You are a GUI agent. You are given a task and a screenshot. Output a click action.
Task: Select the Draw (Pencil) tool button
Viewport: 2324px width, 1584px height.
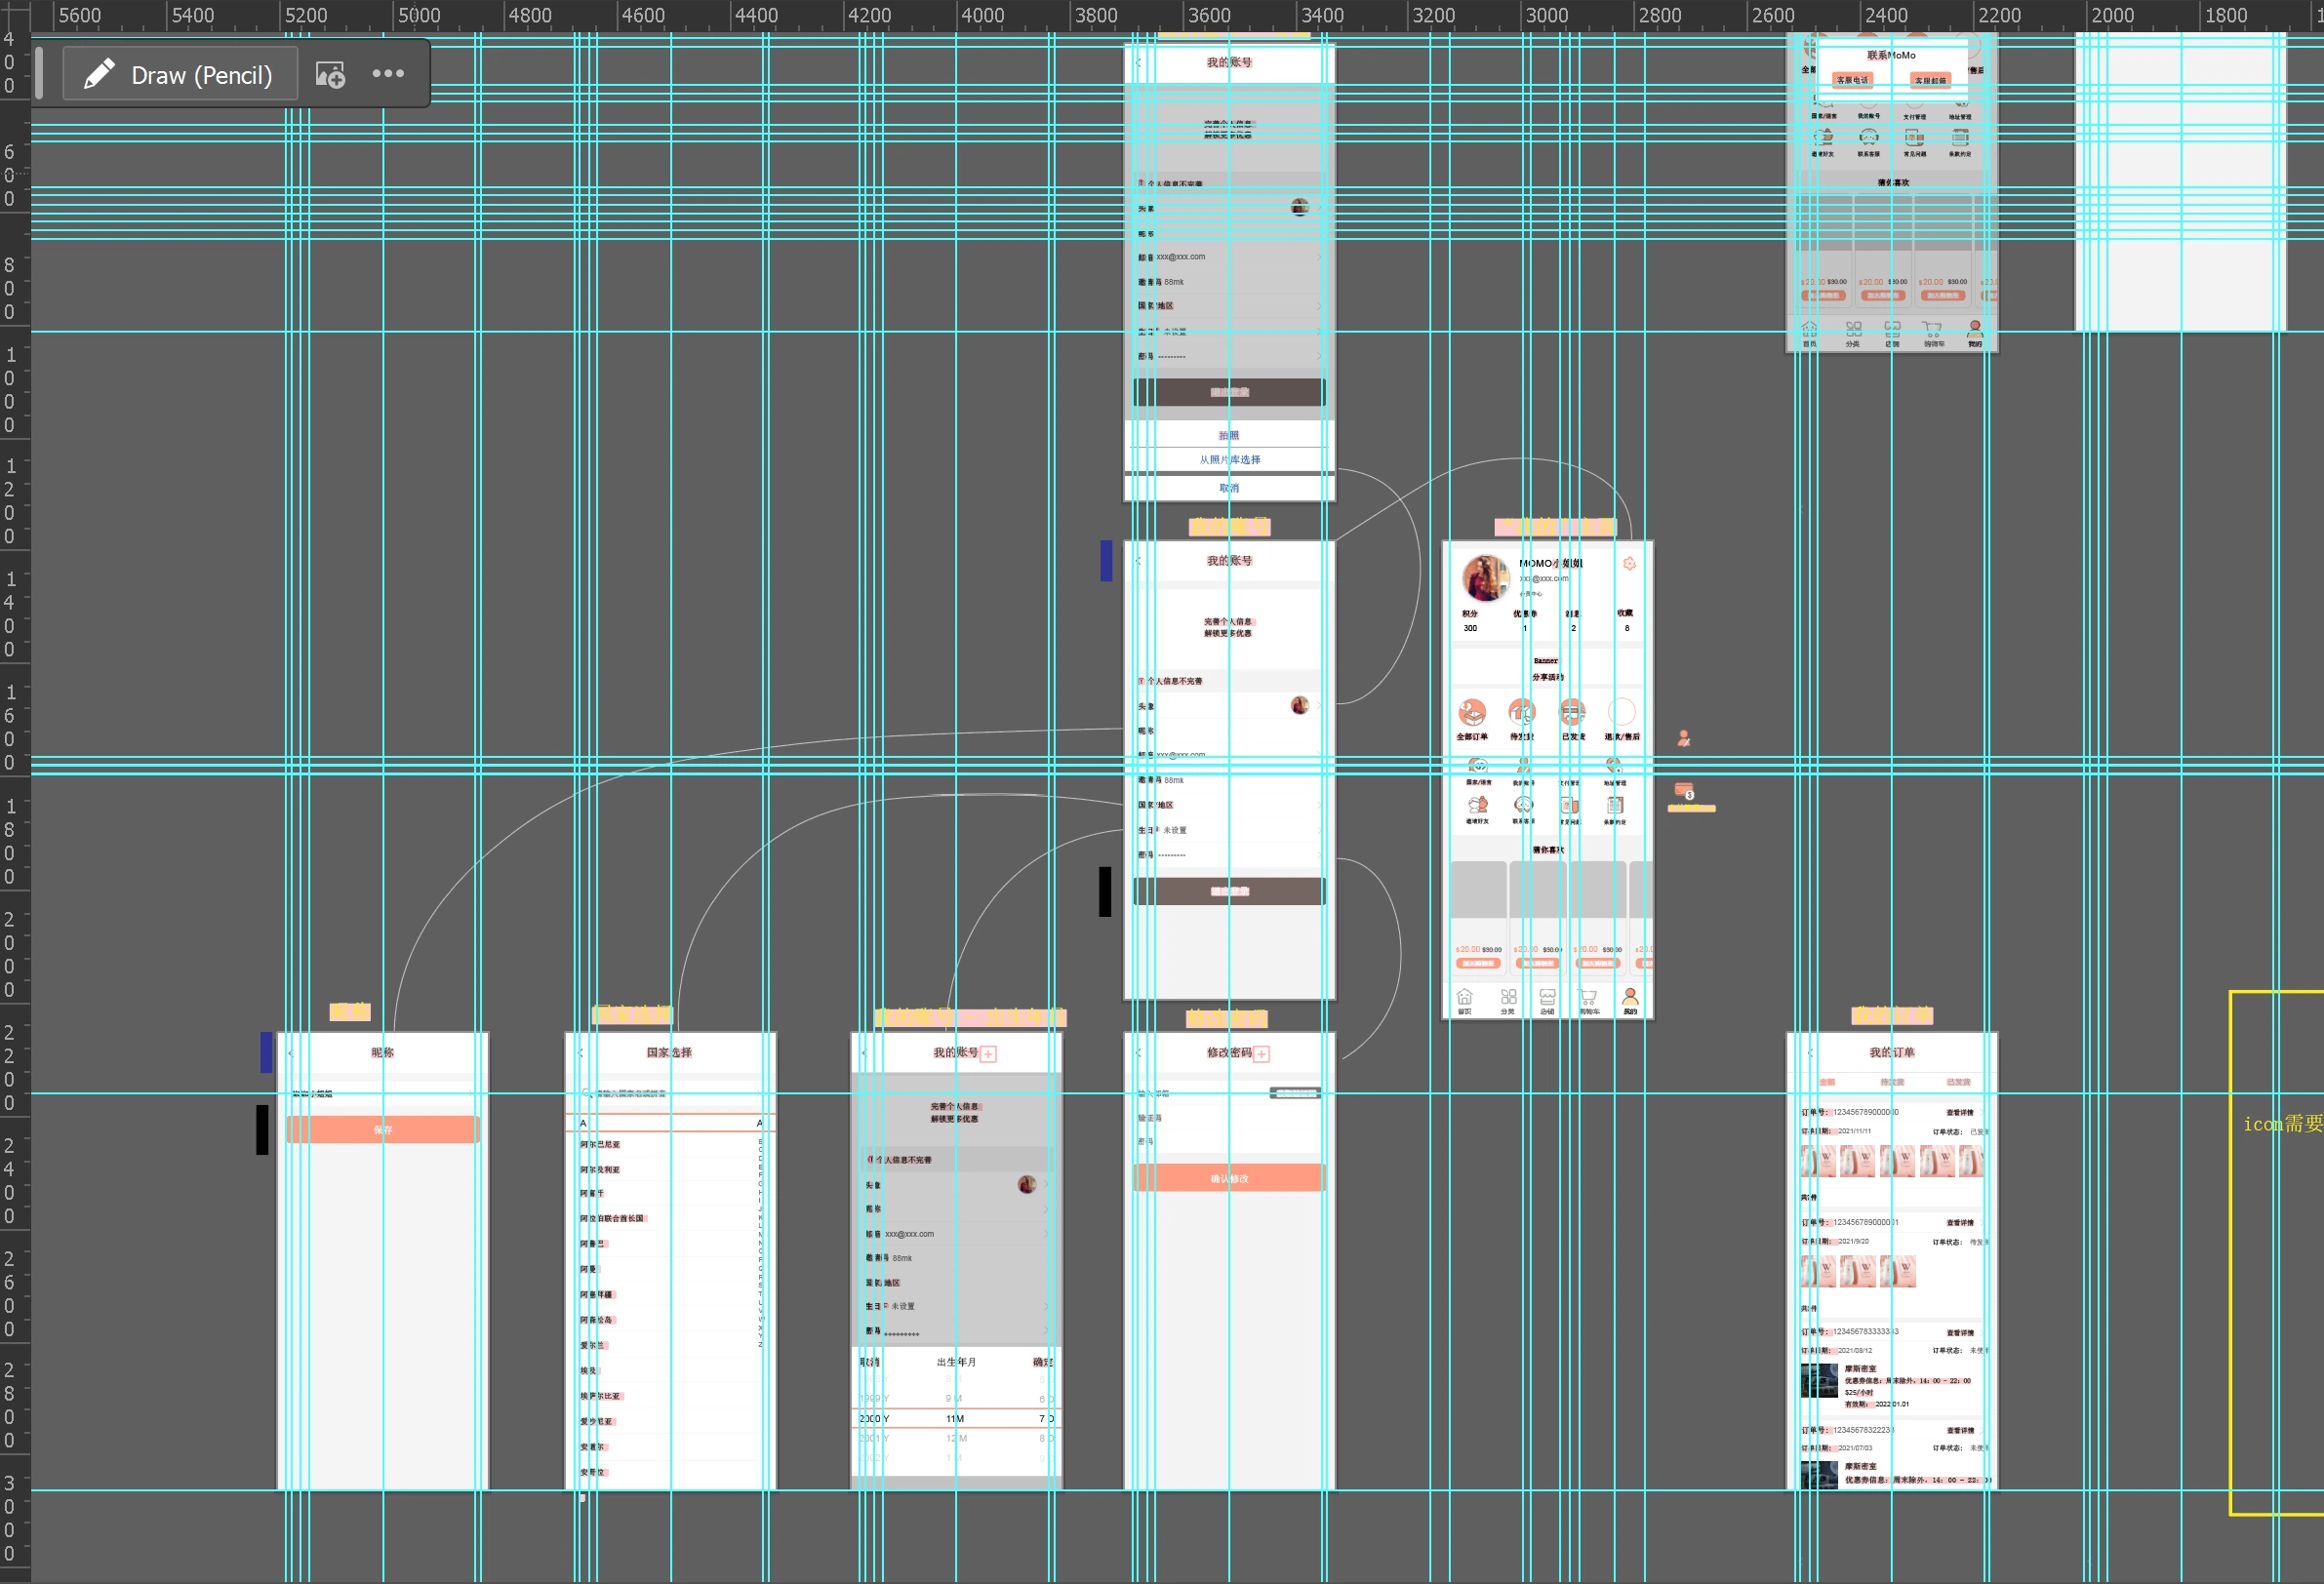[180, 74]
